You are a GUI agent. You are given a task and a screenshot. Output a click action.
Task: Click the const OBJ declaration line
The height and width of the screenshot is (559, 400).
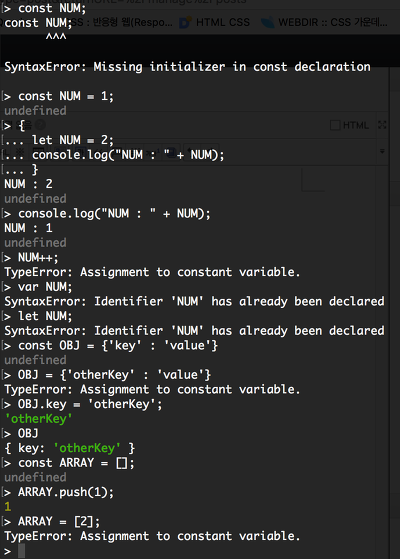tap(118, 345)
